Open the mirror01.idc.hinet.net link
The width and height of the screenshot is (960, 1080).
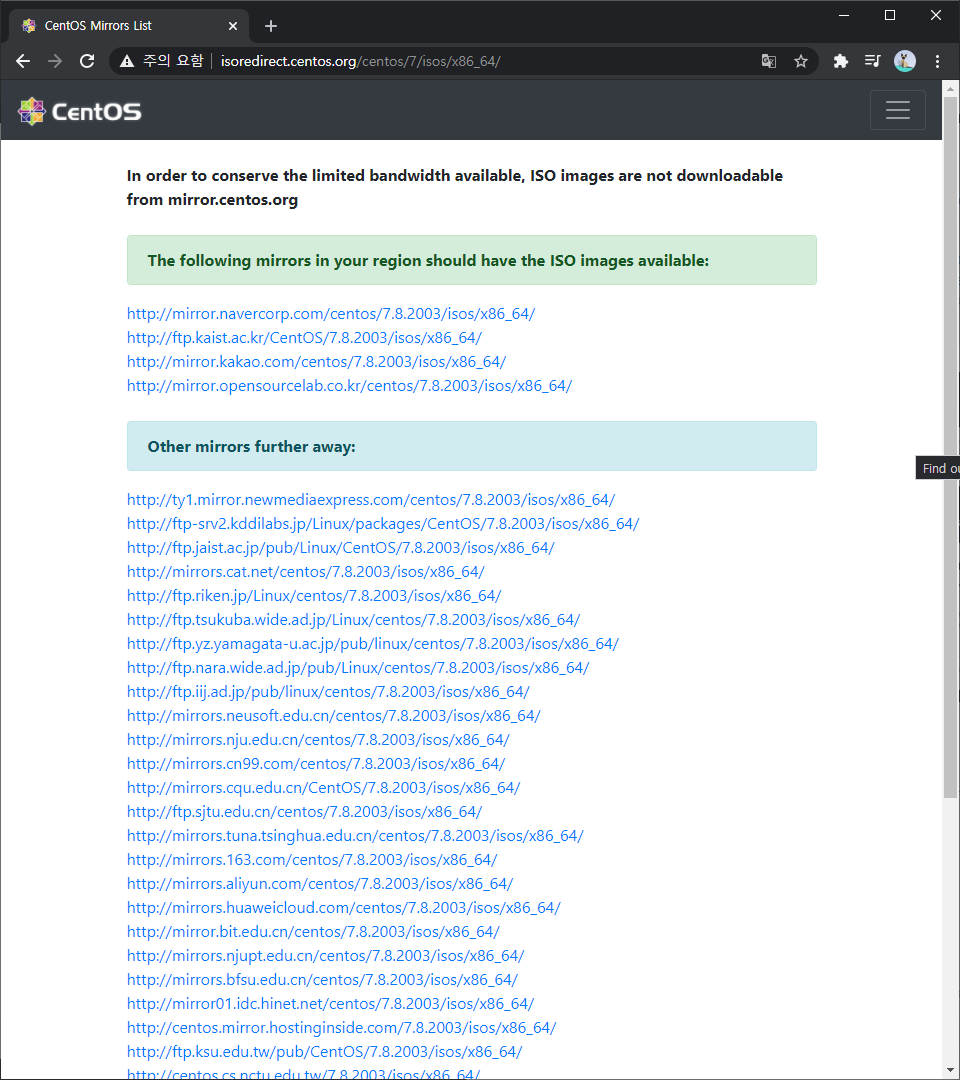tap(330, 1004)
